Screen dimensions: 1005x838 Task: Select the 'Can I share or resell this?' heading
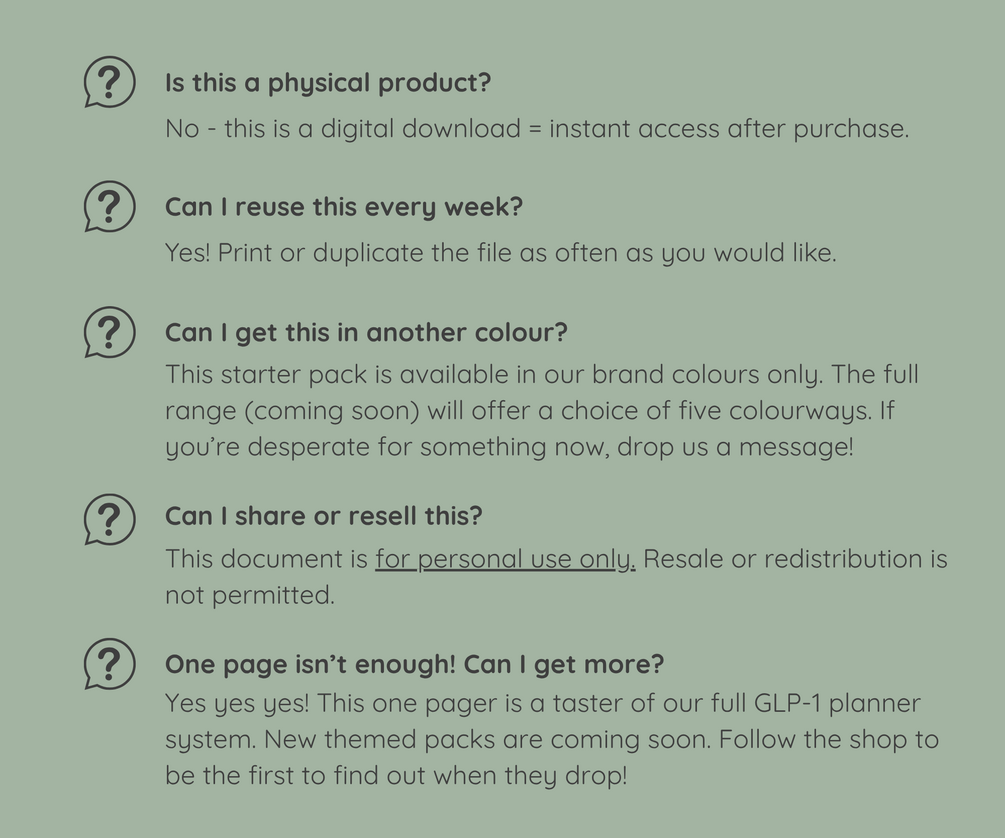(323, 516)
